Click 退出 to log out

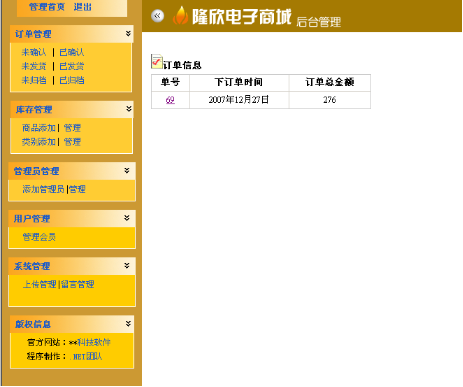click(83, 7)
